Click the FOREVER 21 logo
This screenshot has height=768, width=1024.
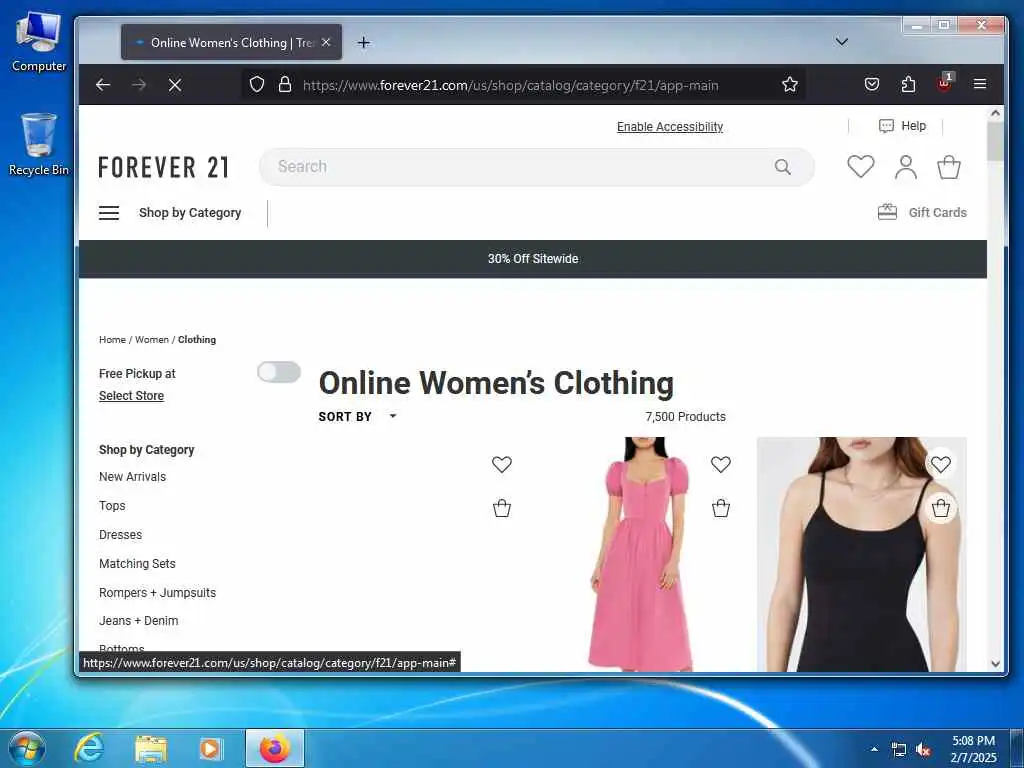163,167
